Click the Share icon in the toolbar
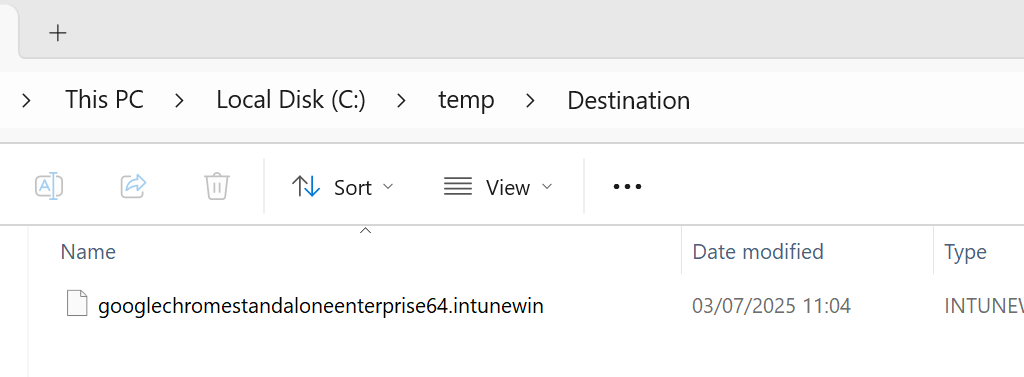Screen dimensions: 1024x377 click(133, 187)
